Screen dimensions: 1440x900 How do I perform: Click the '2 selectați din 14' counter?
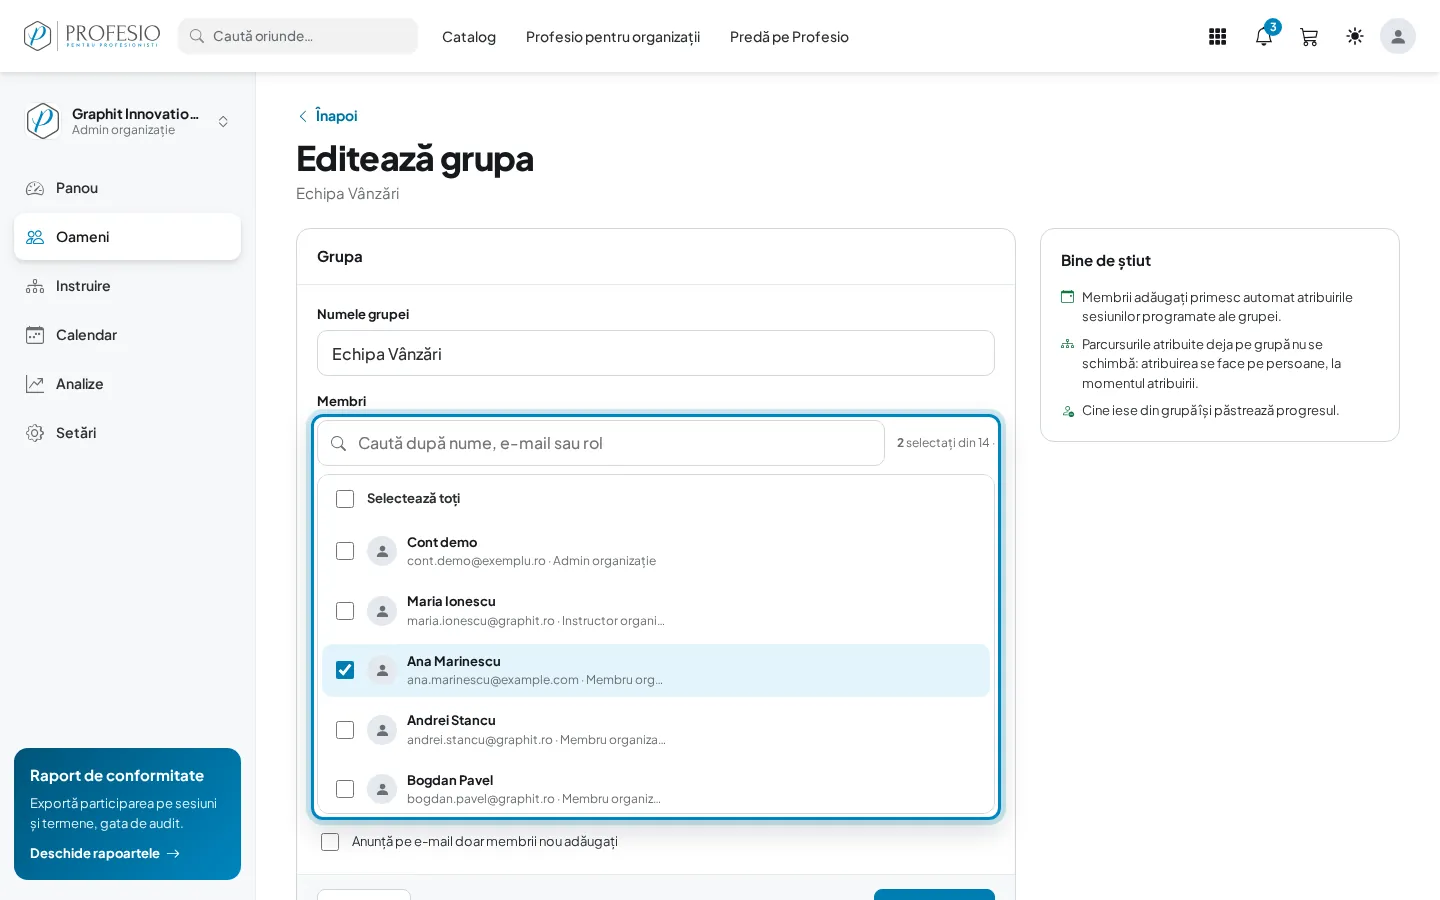point(943,443)
